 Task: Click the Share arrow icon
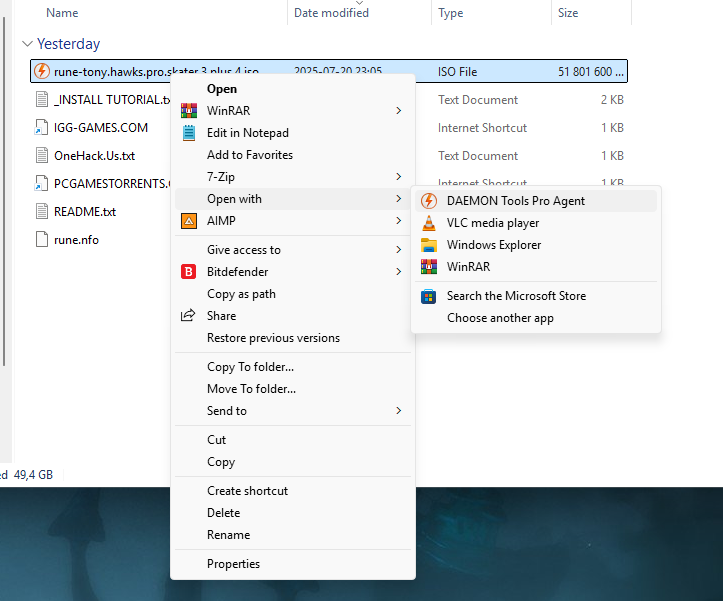click(188, 315)
